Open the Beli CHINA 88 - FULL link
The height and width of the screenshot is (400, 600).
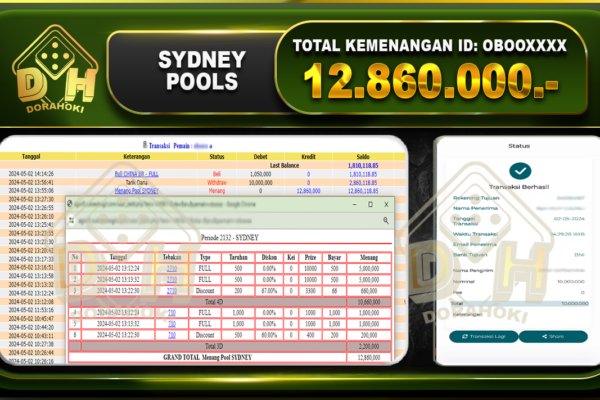(x=137, y=174)
